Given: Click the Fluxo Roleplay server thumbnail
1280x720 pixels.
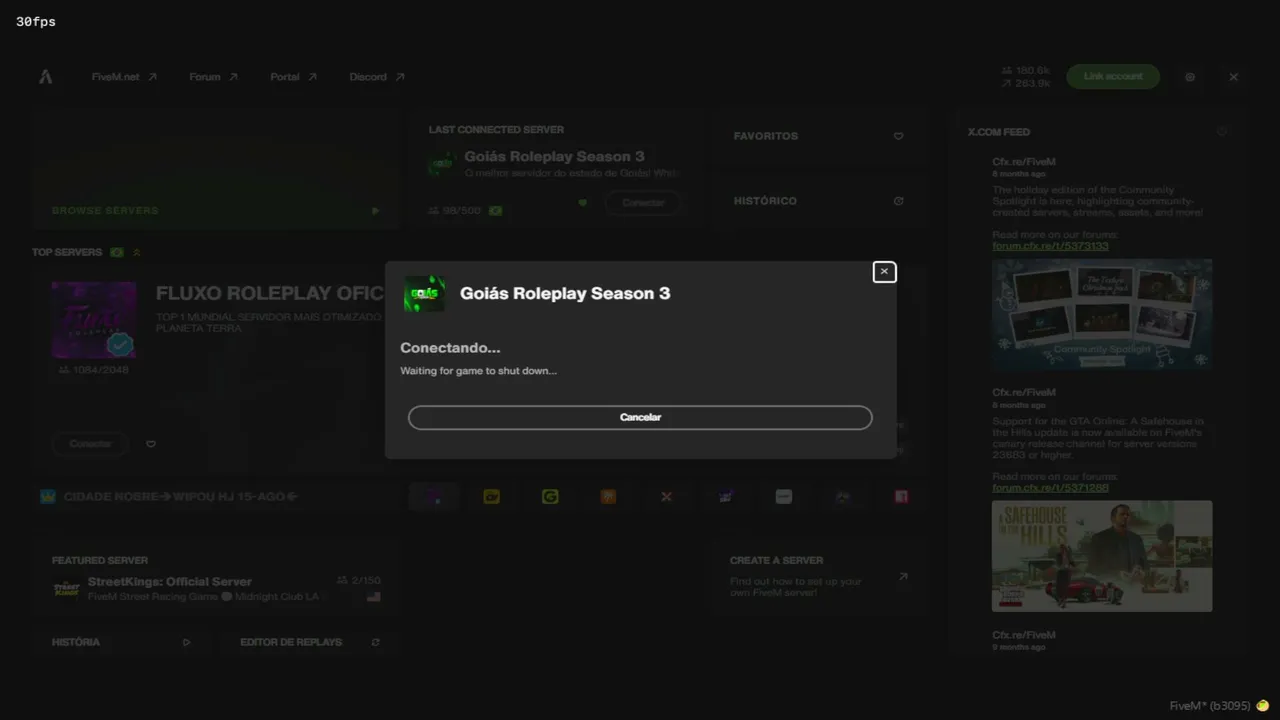Looking at the screenshot, I should pos(94,320).
